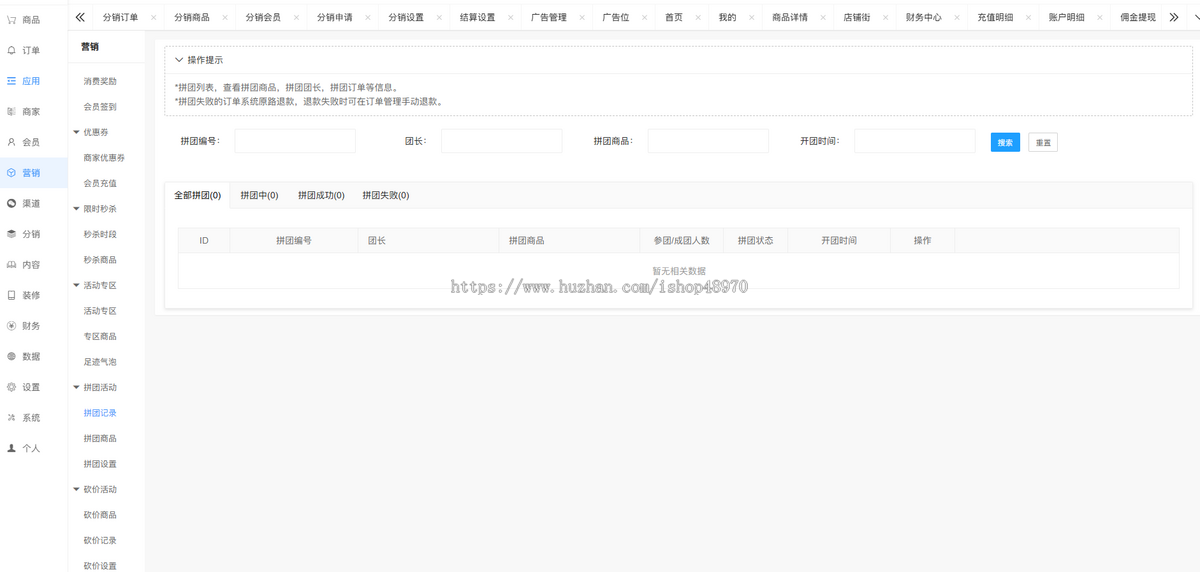Open 会员 in the main sidebar
The image size is (1200, 572).
tap(30, 142)
